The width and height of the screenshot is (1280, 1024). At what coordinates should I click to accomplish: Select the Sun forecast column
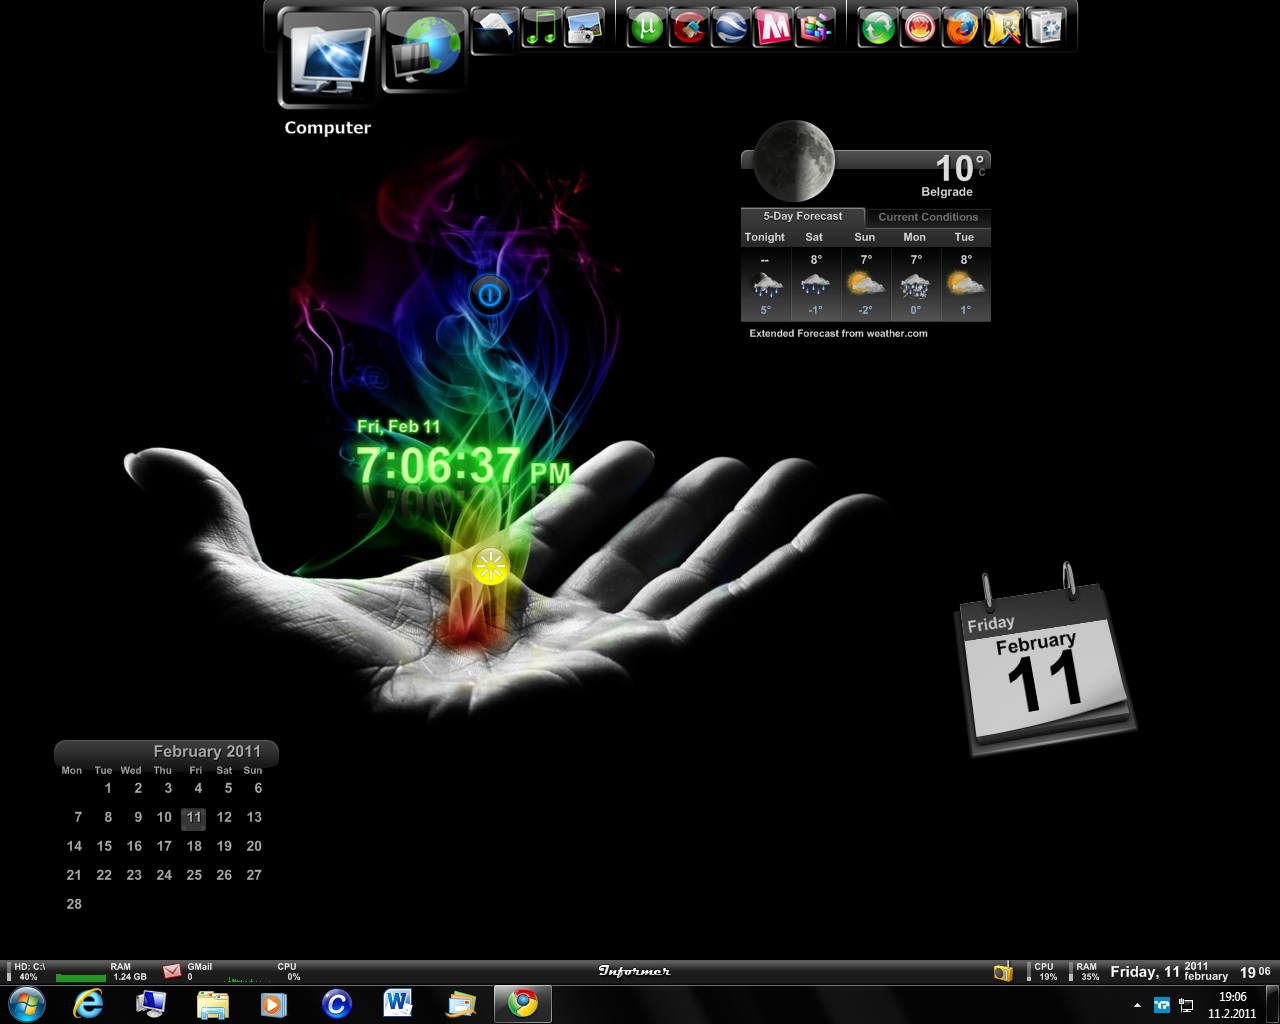coord(865,275)
